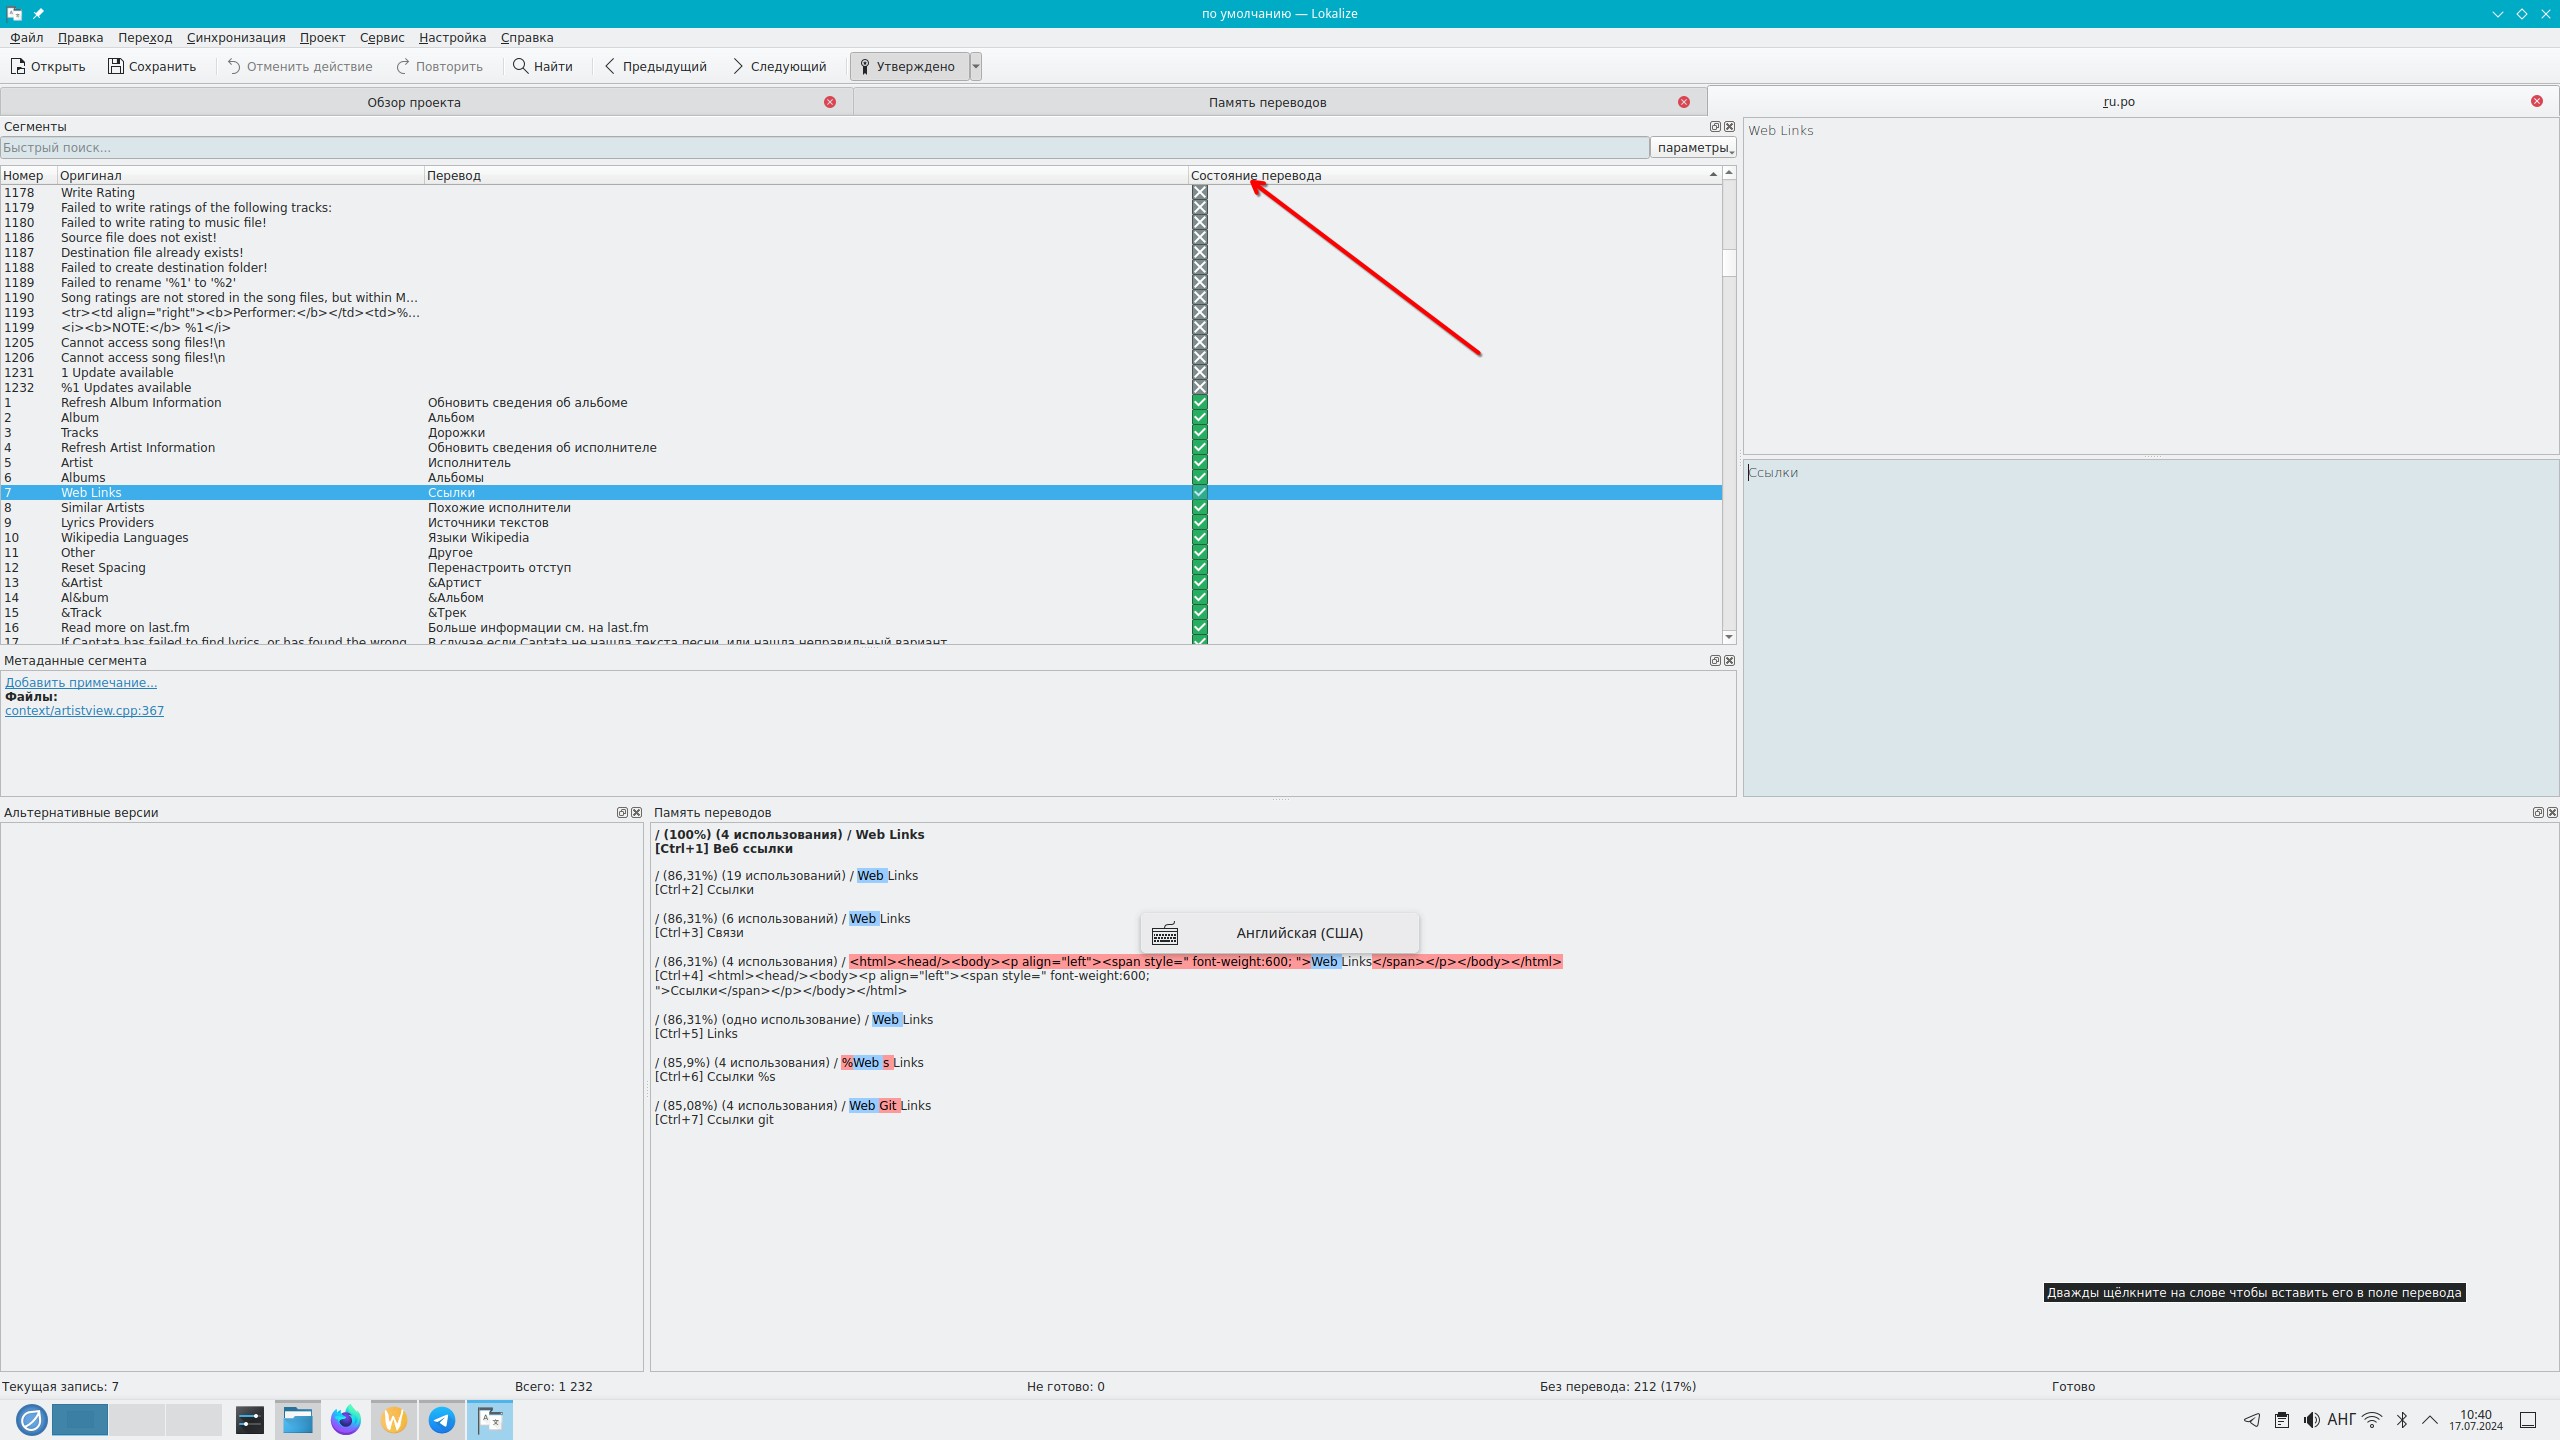Expand the dropdown arrow next to Утверждено
Image resolution: width=2560 pixels, height=1440 pixels.
pos(976,66)
